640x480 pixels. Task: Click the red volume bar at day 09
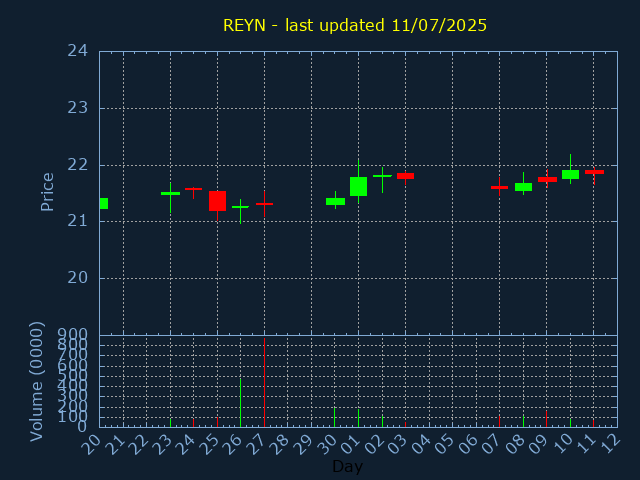(x=547, y=419)
